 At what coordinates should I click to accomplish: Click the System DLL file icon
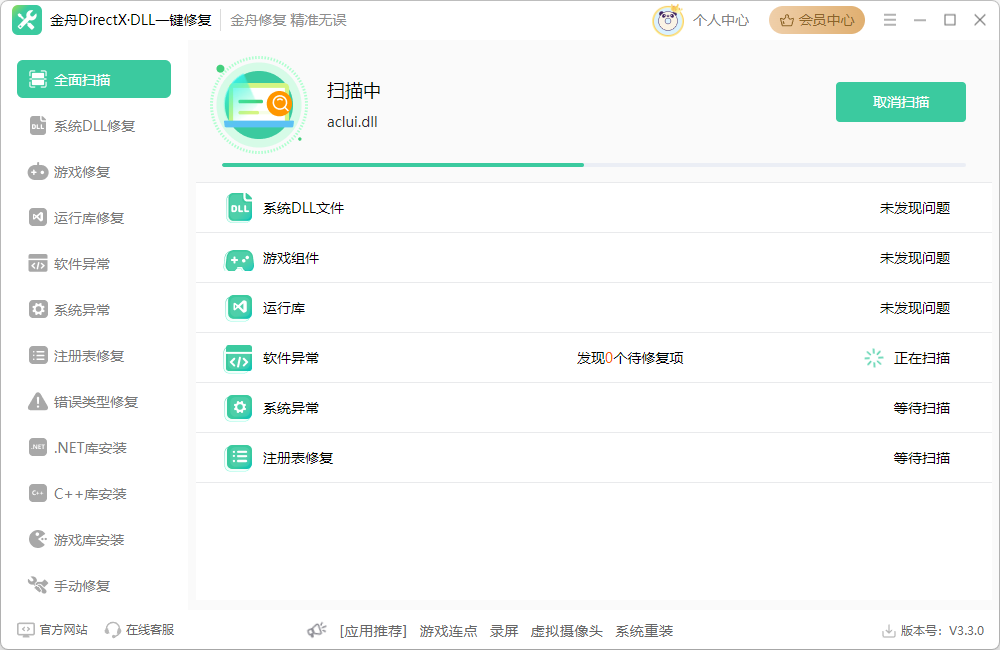pos(239,208)
